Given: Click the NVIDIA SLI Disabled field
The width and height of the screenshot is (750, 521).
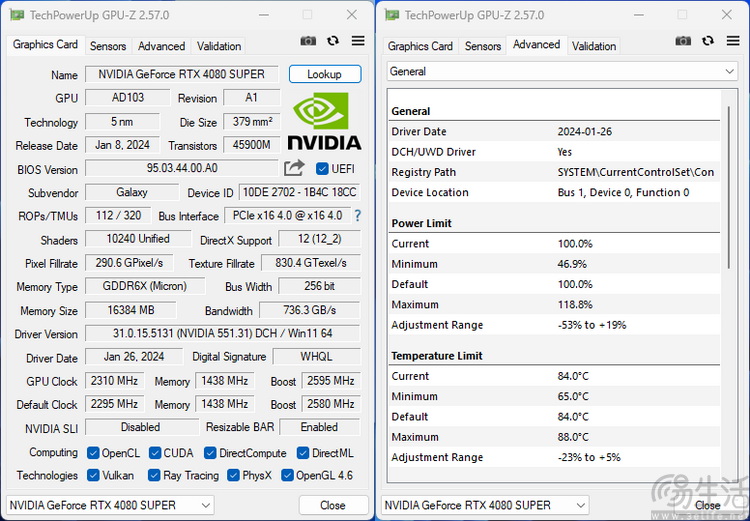Looking at the screenshot, I should [142, 427].
